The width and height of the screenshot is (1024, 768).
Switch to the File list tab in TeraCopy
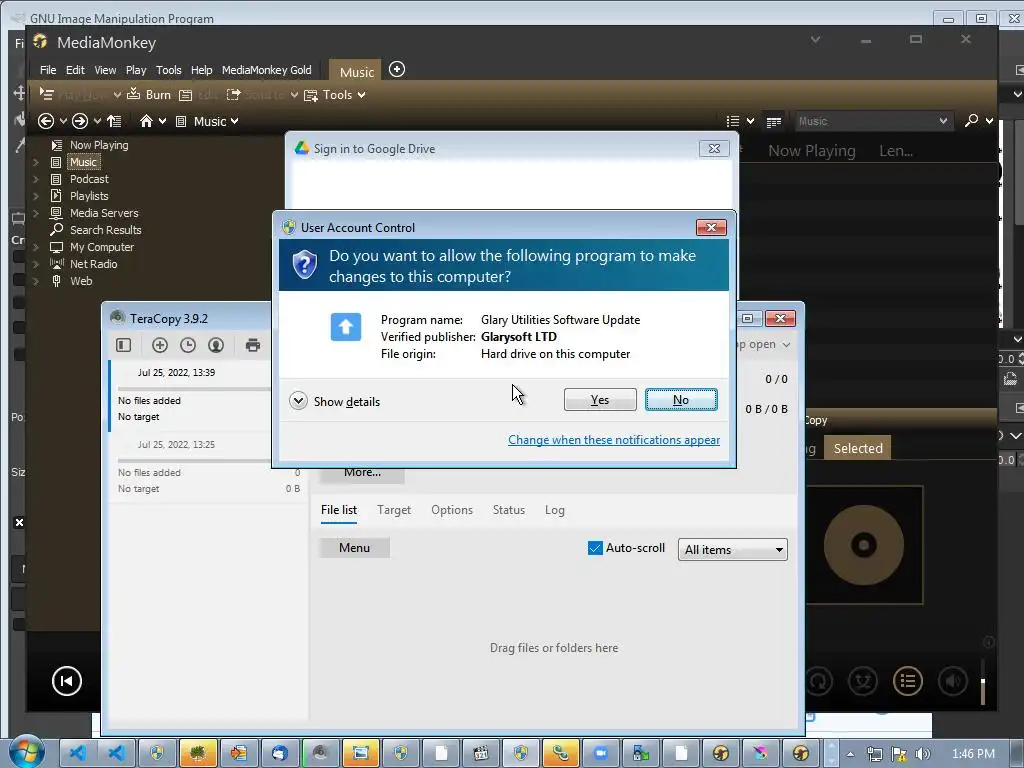tap(339, 510)
